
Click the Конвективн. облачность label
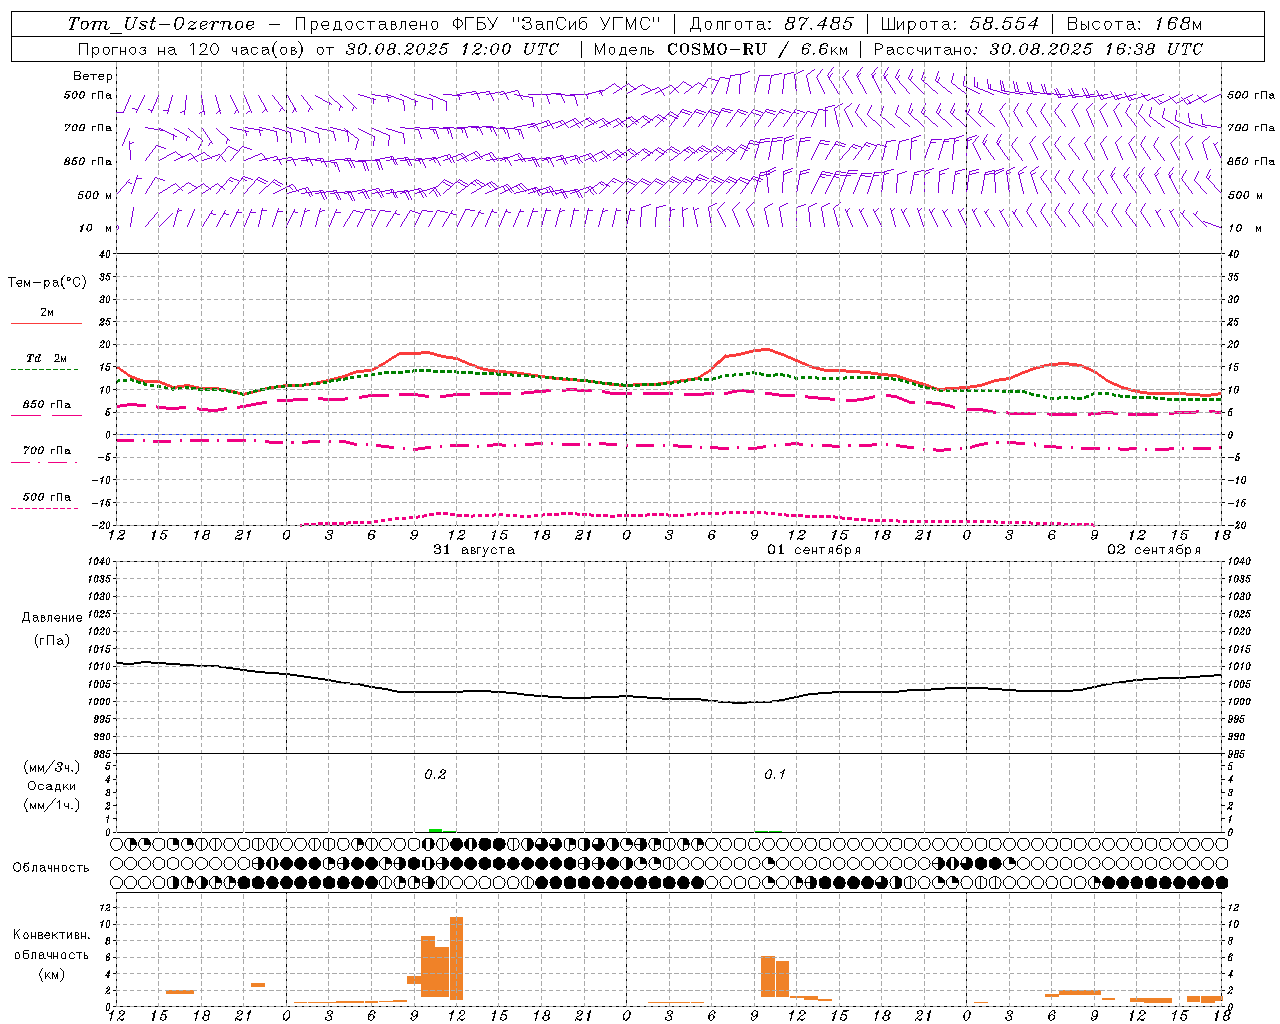coord(51,945)
